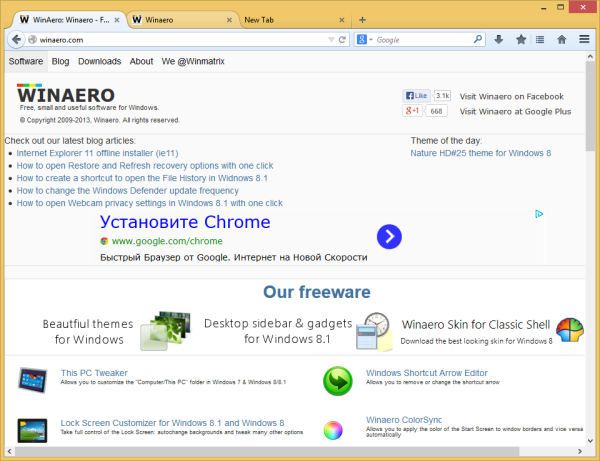Open the Blog menu item
Viewport: 600px width, 461px height.
(60, 61)
